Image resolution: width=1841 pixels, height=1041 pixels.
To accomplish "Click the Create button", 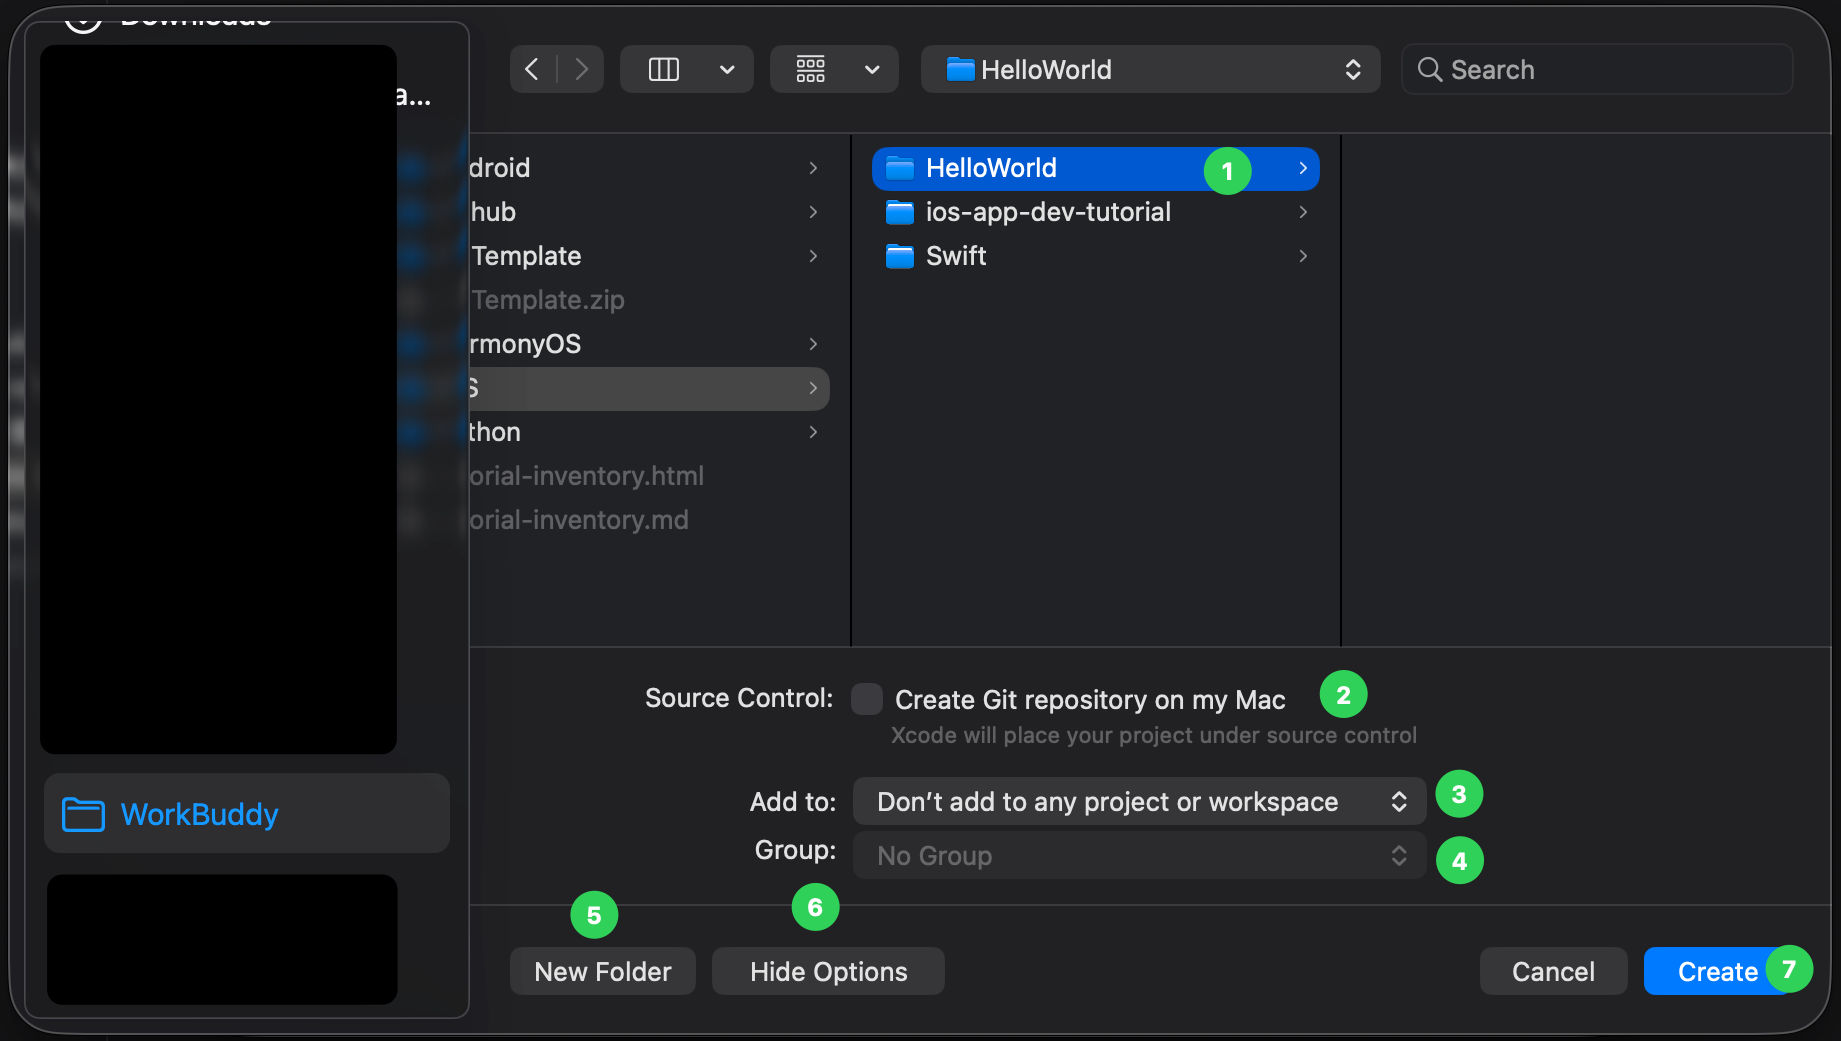I will [x=1717, y=971].
